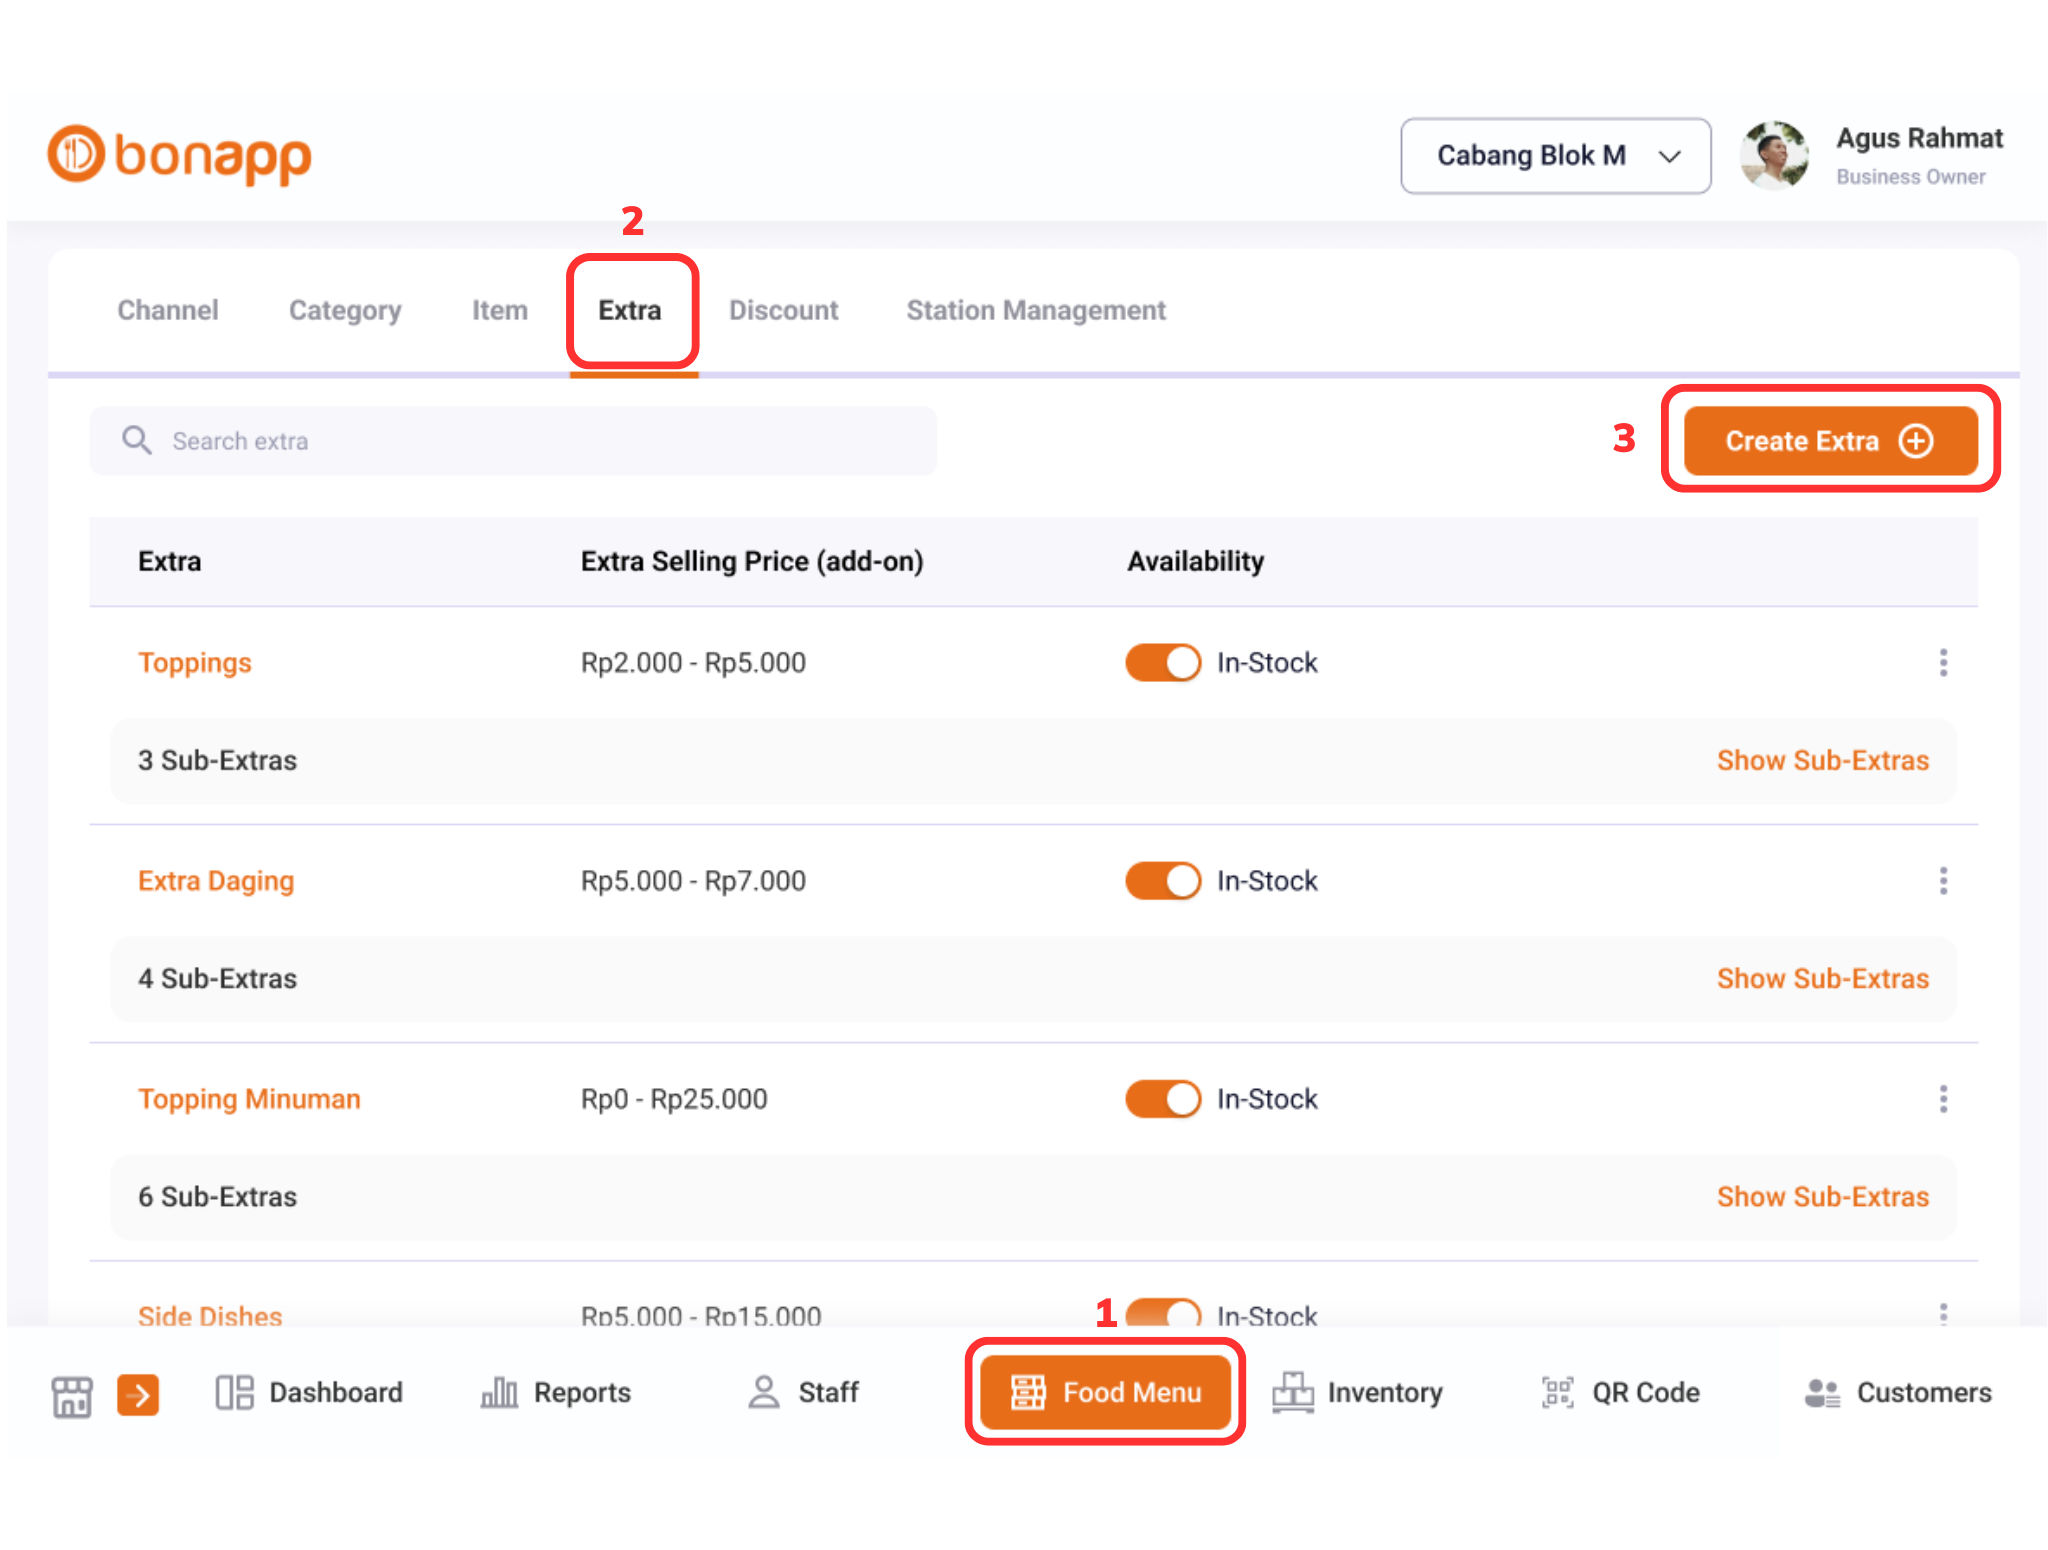Screen dimensions: 2048x1550
Task: Open the Station Management tab
Action: 1035,310
